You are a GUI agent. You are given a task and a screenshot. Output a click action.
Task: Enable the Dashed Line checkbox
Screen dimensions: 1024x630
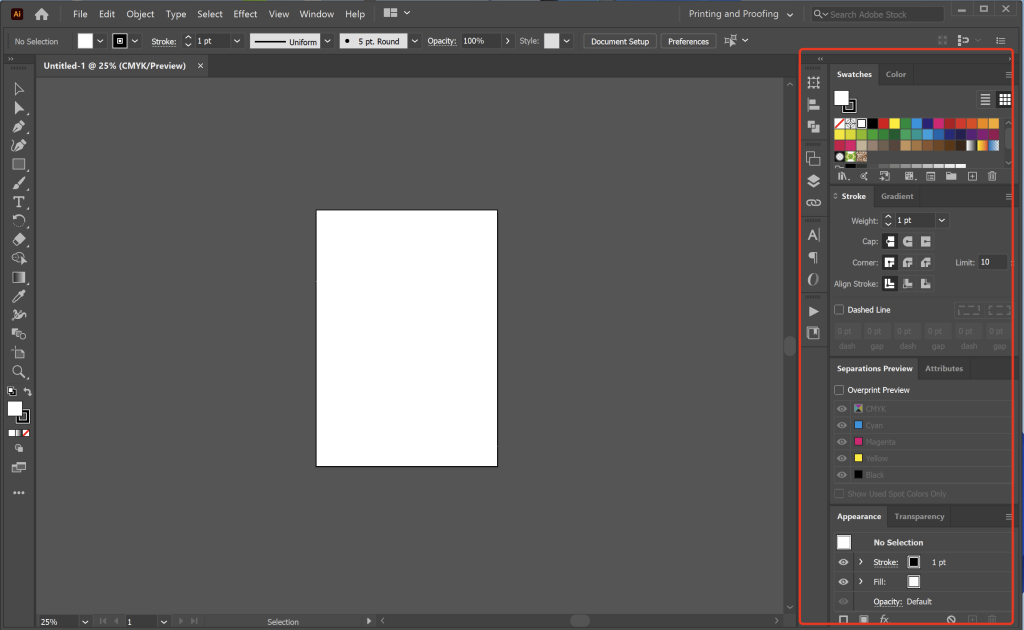pyautogui.click(x=840, y=310)
